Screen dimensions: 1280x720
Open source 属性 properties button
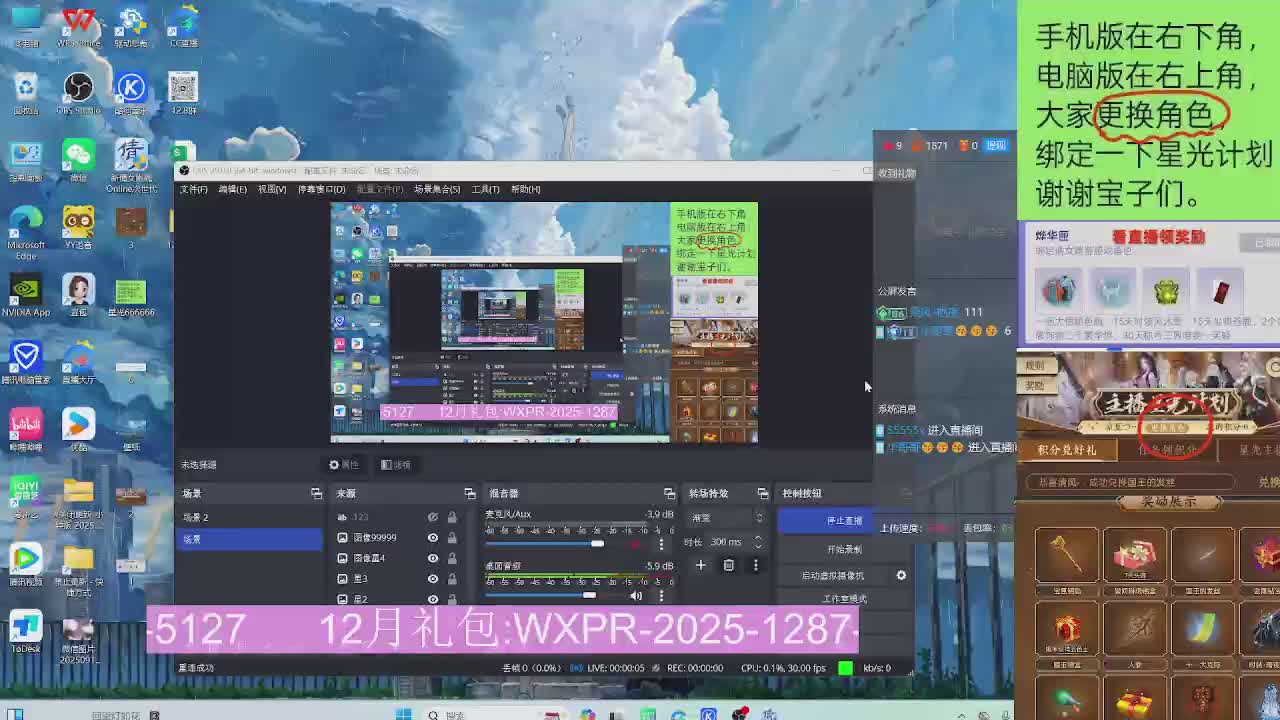(344, 465)
